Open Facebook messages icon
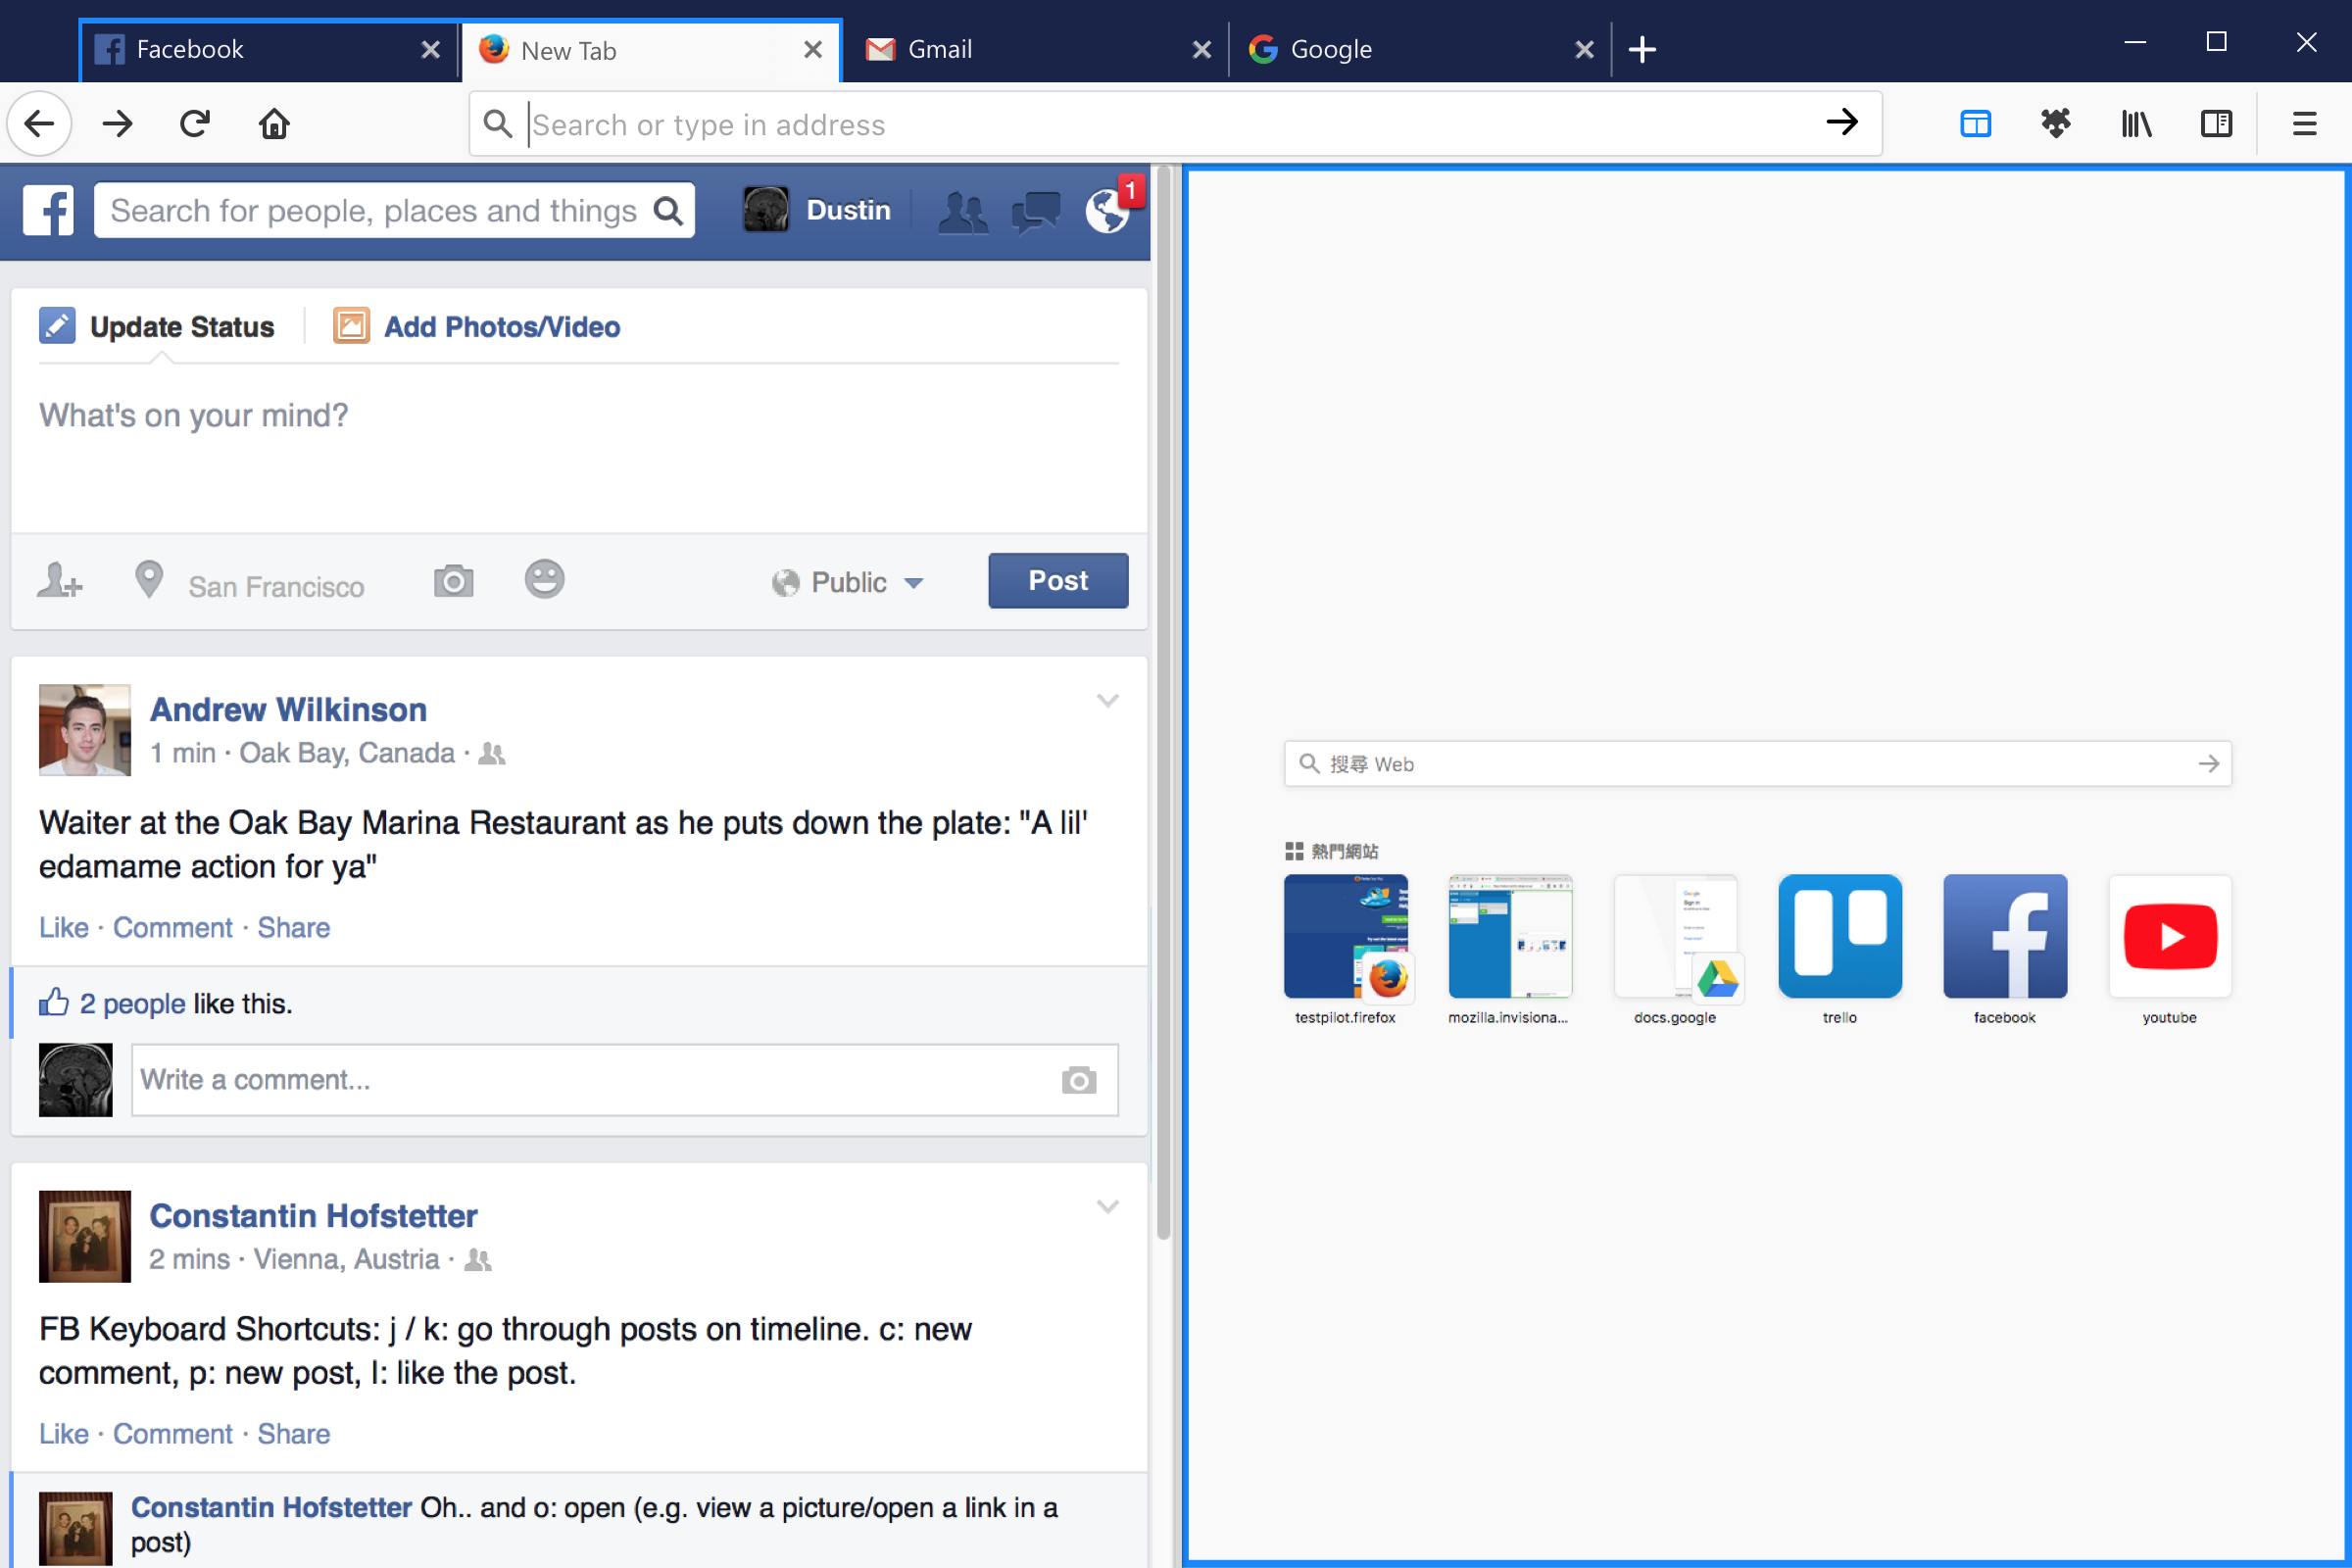This screenshot has height=1568, width=2352. pos(1035,211)
